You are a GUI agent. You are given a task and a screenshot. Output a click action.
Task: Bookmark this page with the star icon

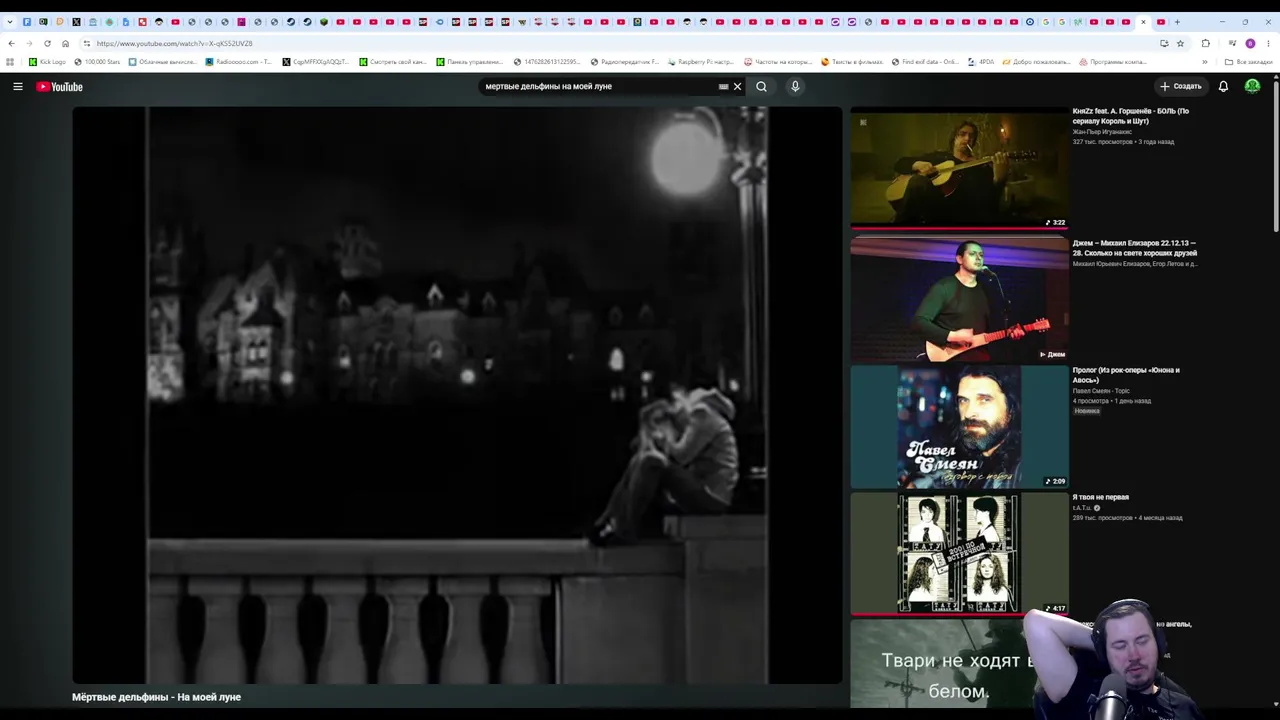1180,43
